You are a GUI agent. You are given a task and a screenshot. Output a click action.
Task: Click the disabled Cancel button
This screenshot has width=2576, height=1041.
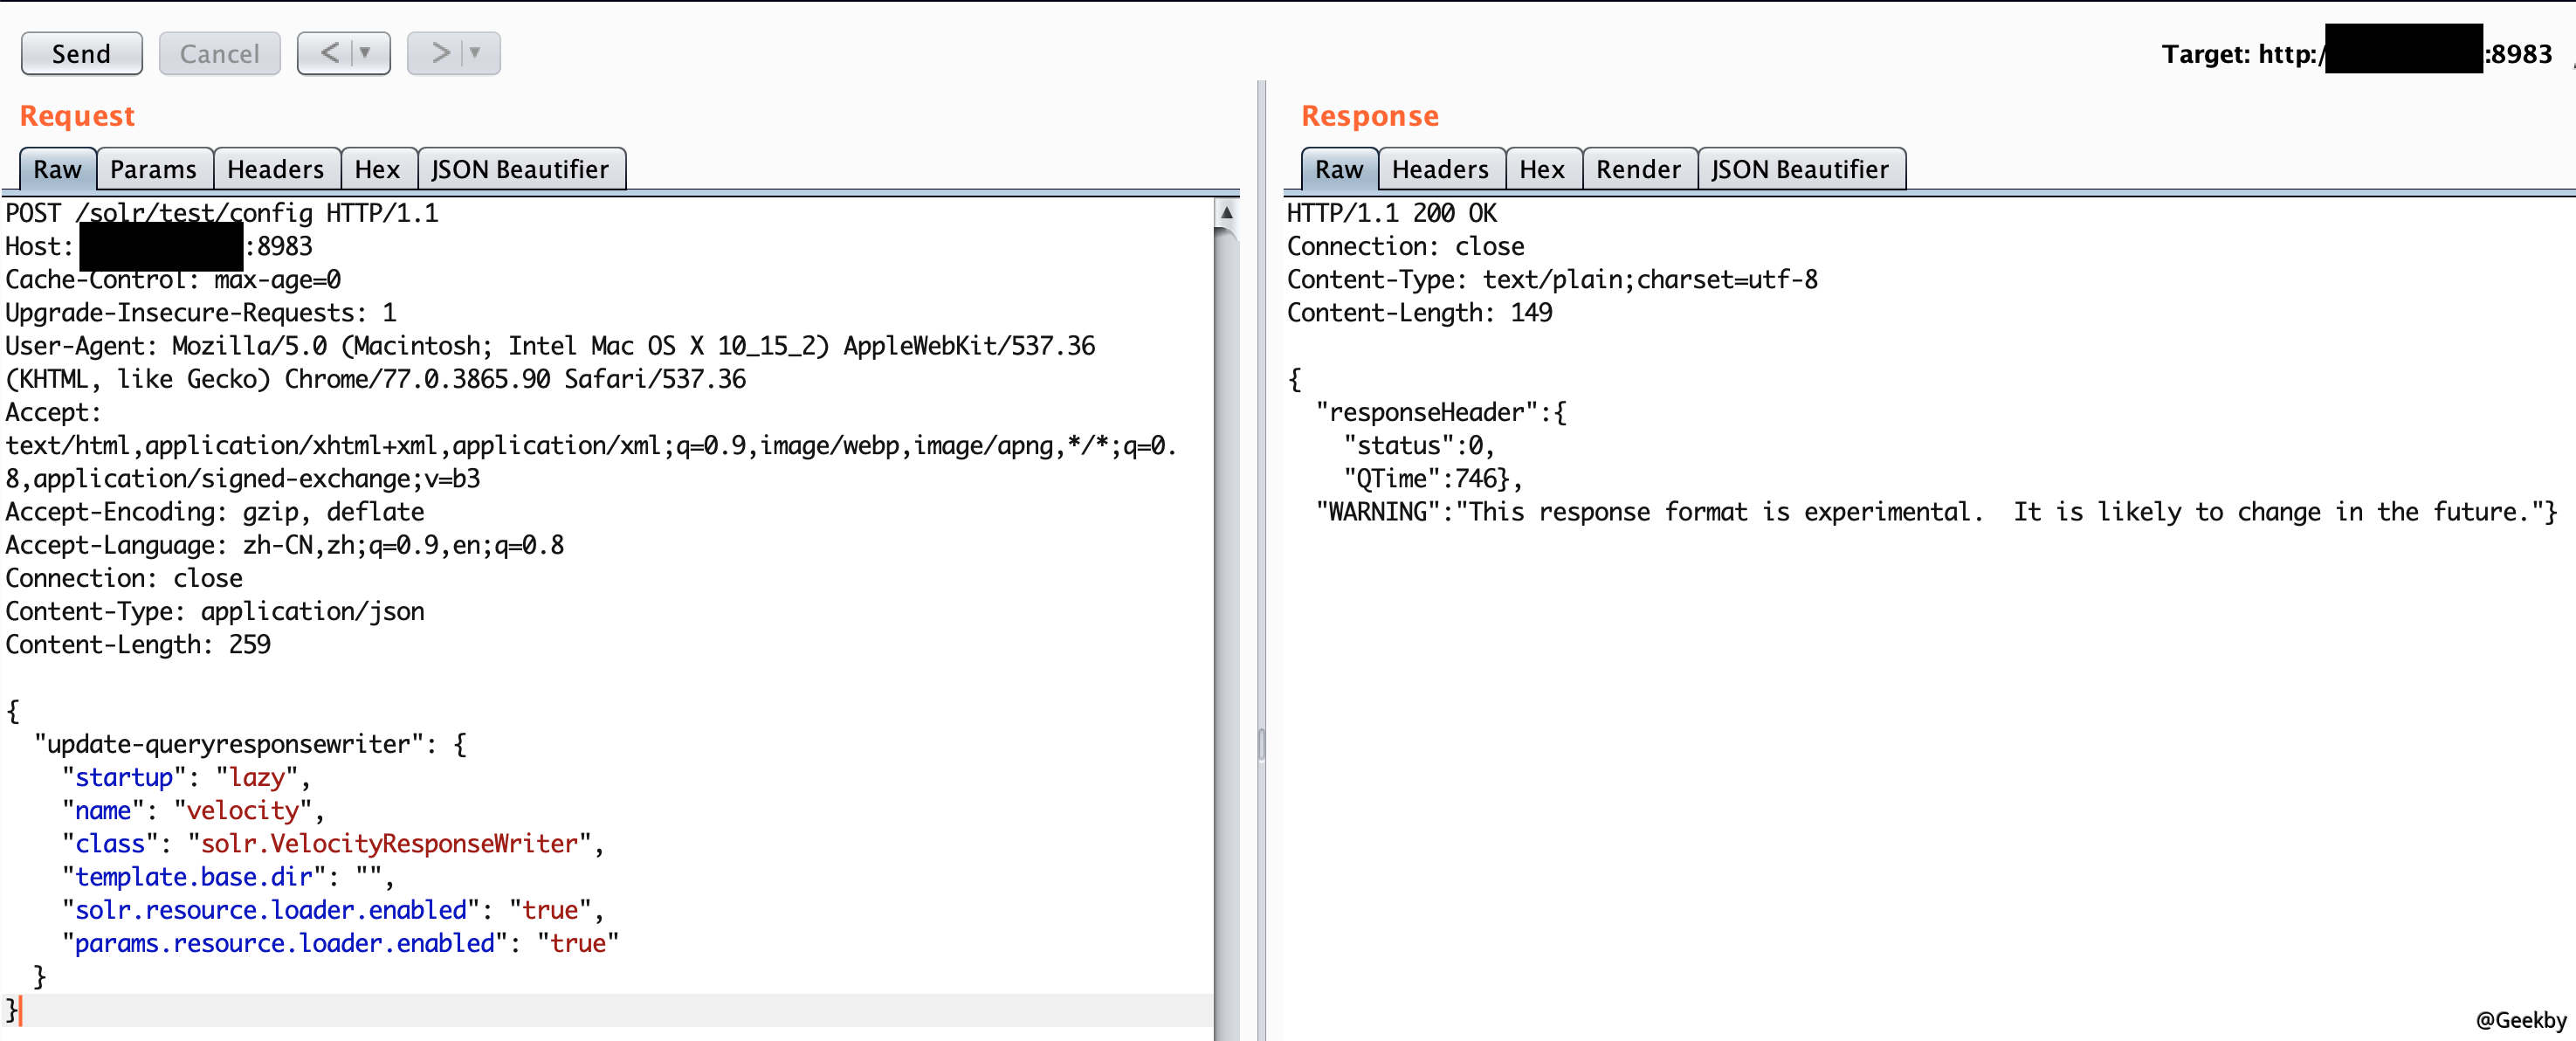(219, 53)
